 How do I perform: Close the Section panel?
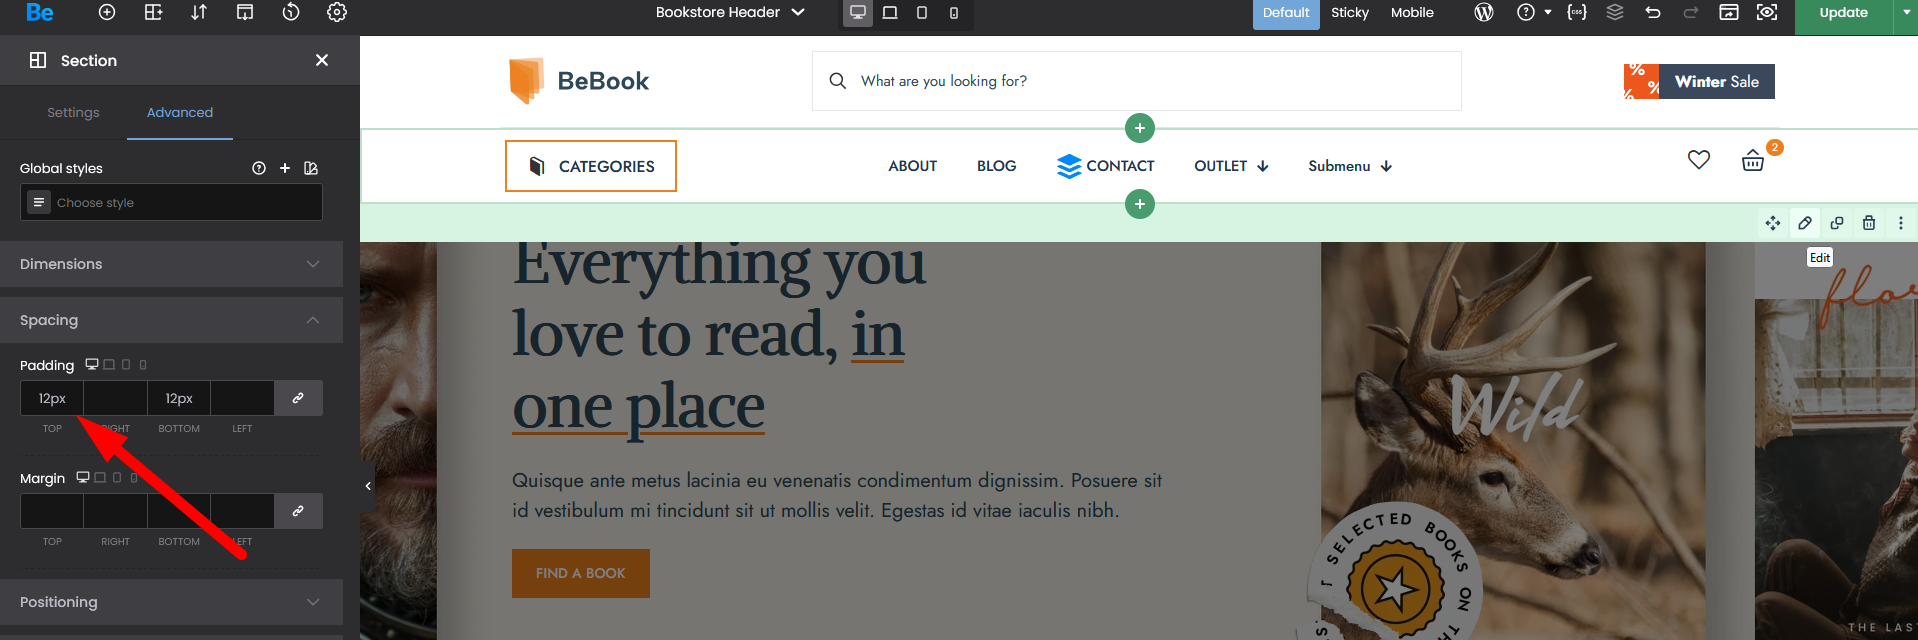click(x=322, y=60)
